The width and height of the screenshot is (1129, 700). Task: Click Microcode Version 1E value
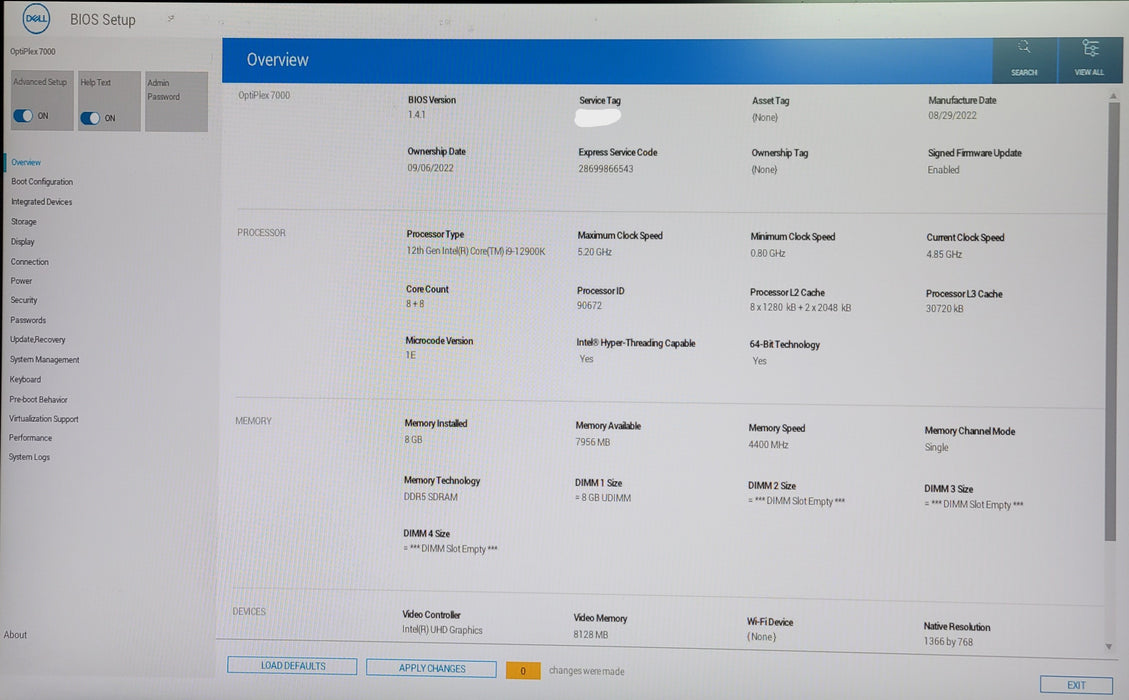(x=410, y=356)
